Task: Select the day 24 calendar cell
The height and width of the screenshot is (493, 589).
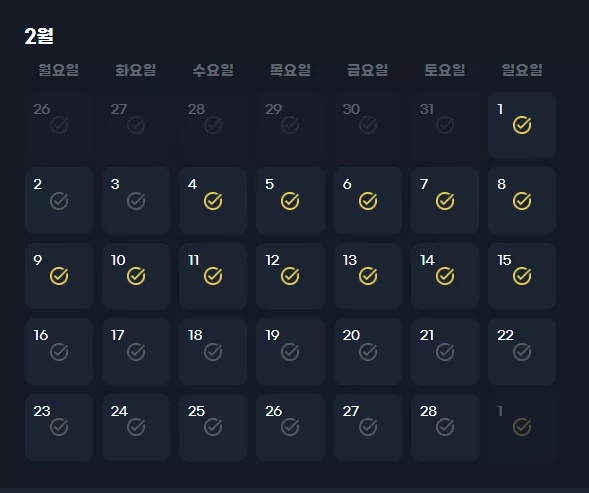Action: (x=136, y=427)
